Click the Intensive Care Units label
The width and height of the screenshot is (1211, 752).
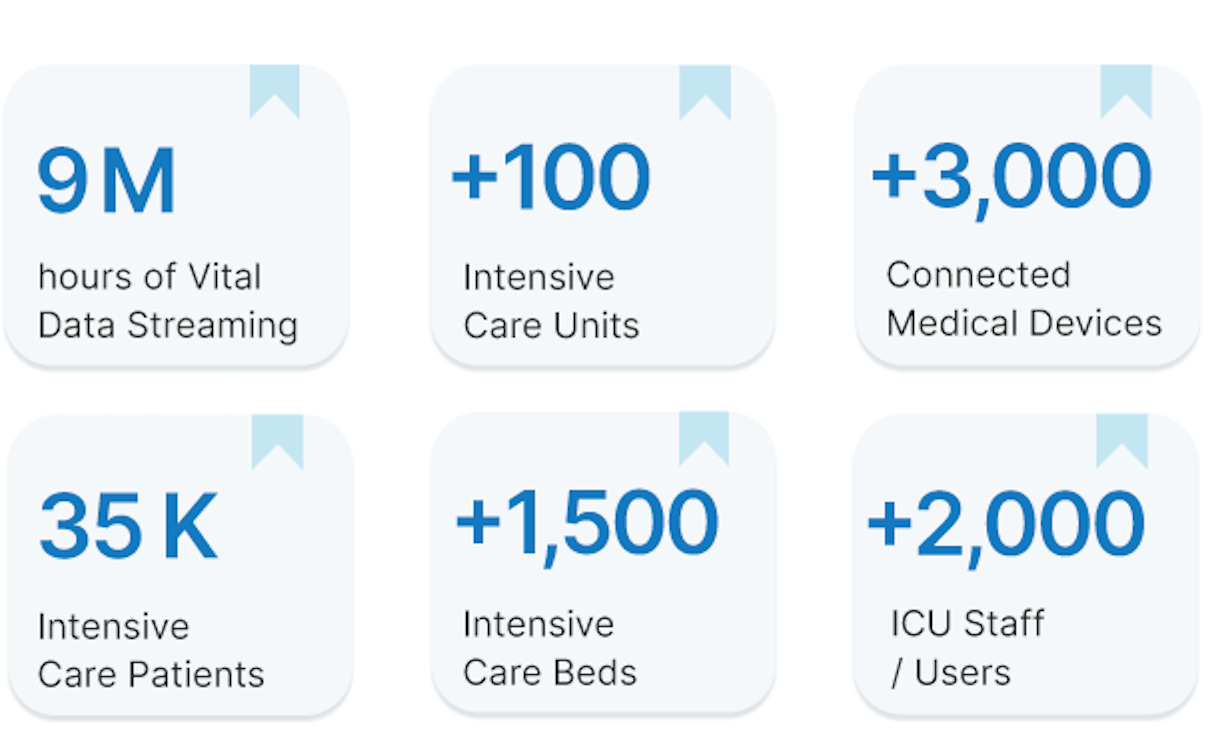tap(551, 302)
